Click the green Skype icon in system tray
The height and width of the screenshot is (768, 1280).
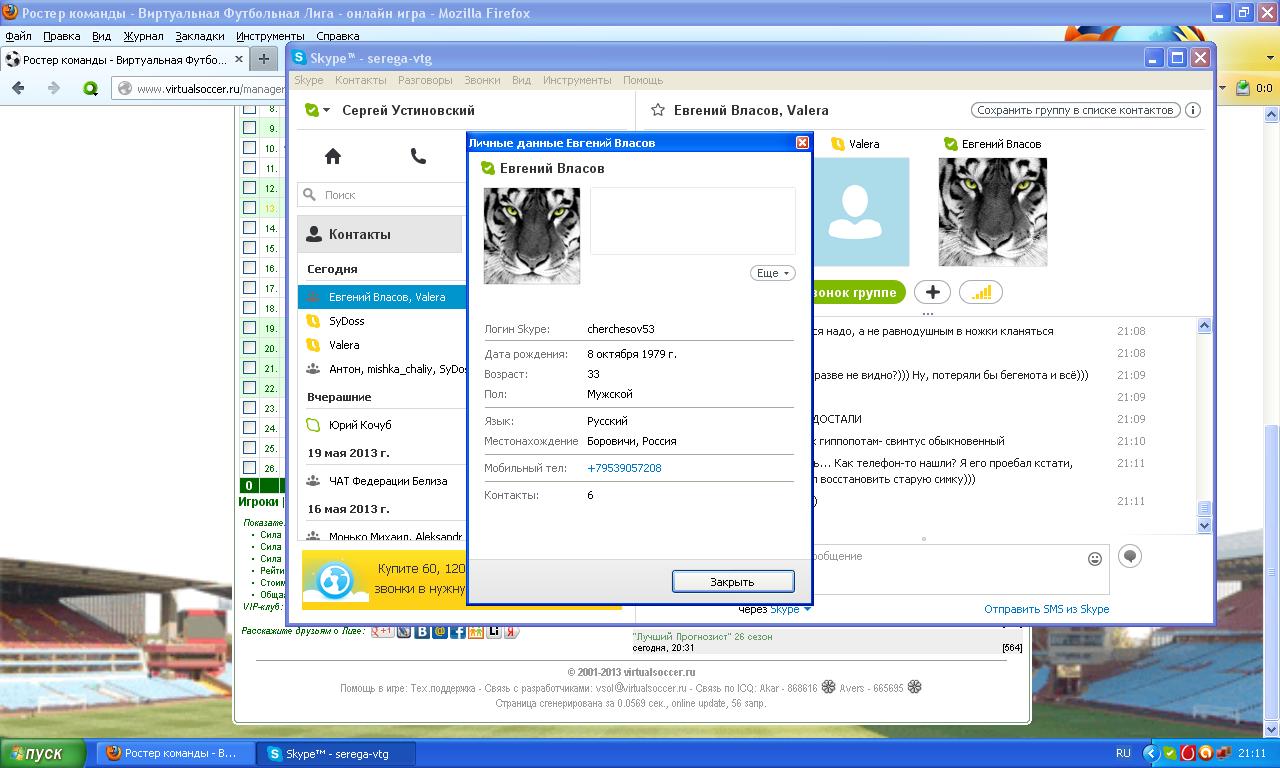[1170, 753]
